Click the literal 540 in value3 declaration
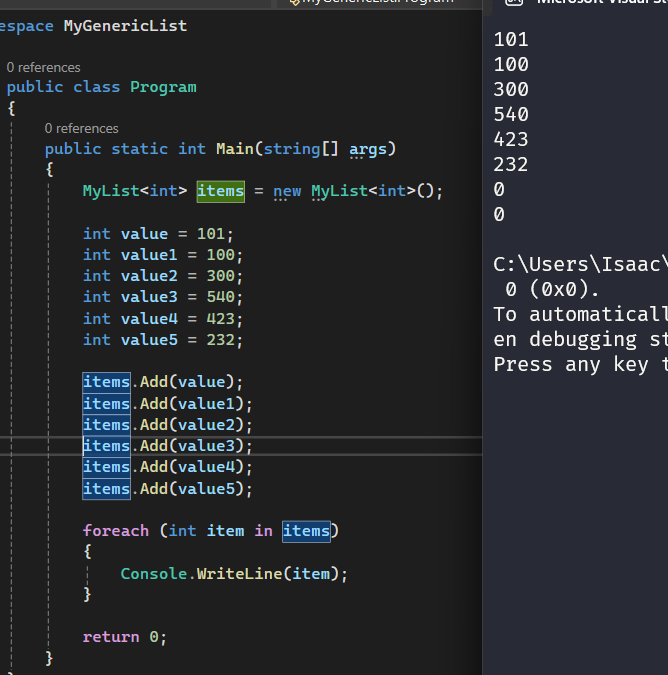 [220, 297]
